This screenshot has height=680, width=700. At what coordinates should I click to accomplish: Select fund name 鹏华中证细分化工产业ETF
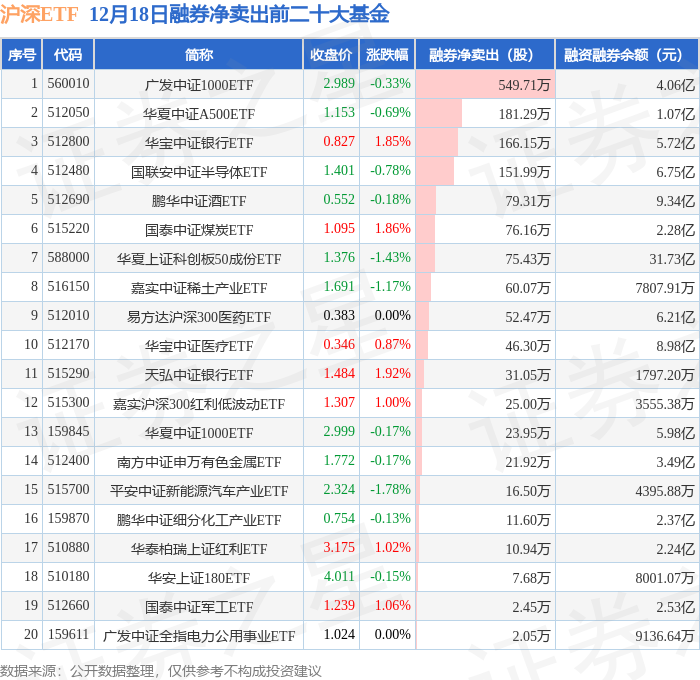click(199, 520)
